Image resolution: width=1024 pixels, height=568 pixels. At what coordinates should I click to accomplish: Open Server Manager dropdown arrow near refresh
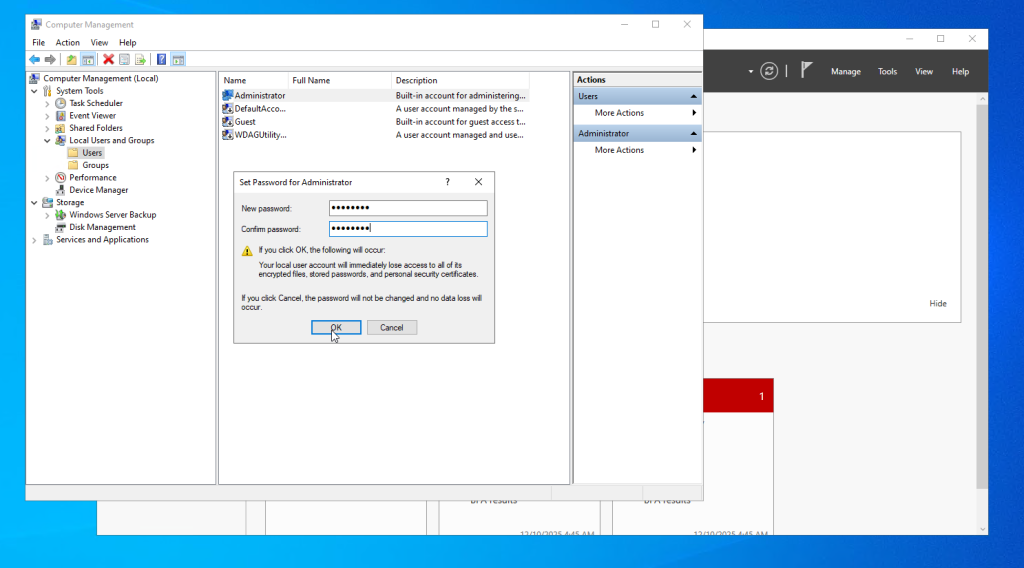pos(750,71)
